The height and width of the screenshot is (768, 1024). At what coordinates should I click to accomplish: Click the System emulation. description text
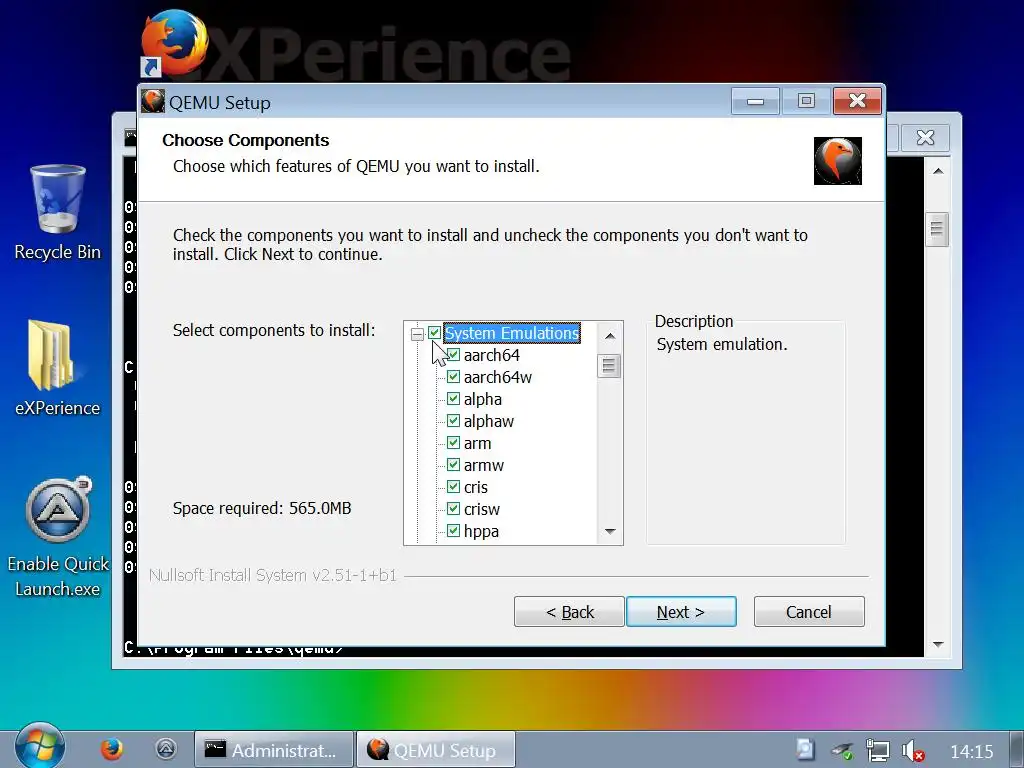coord(722,344)
